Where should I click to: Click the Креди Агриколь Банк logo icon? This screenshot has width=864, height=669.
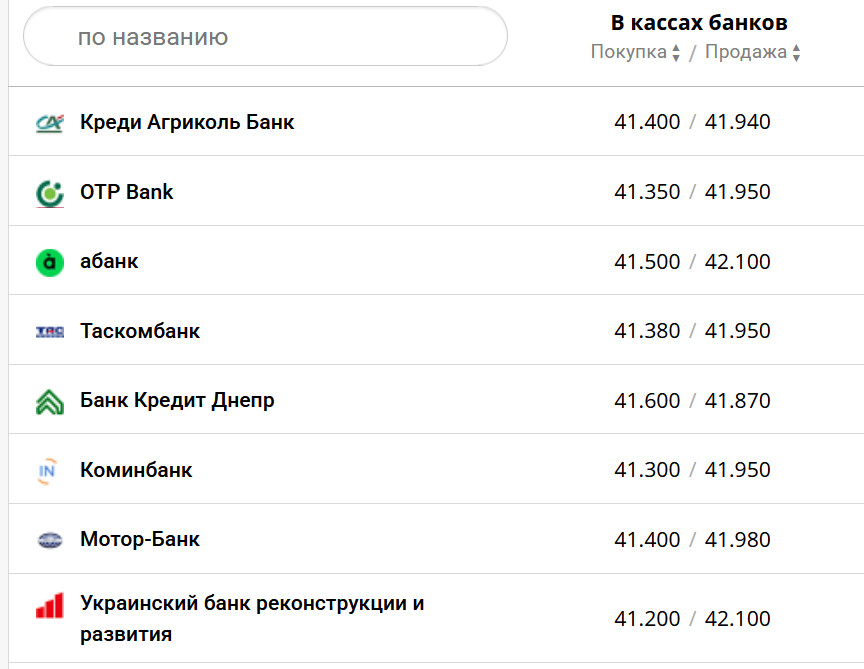pyautogui.click(x=49, y=123)
